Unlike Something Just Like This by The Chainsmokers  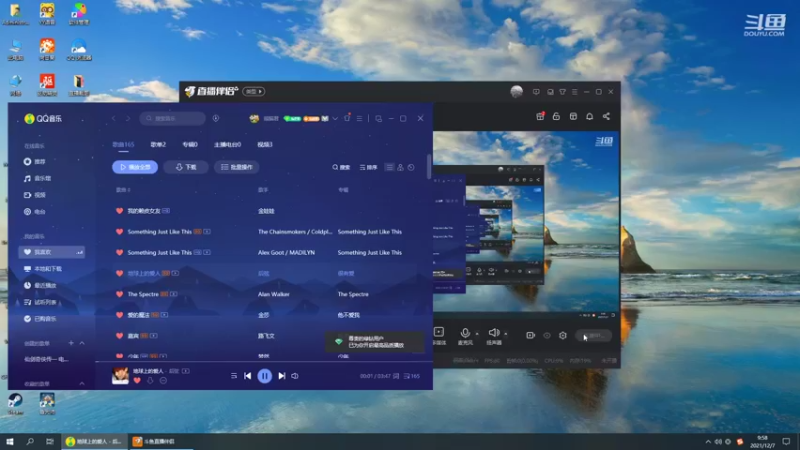click(x=119, y=232)
